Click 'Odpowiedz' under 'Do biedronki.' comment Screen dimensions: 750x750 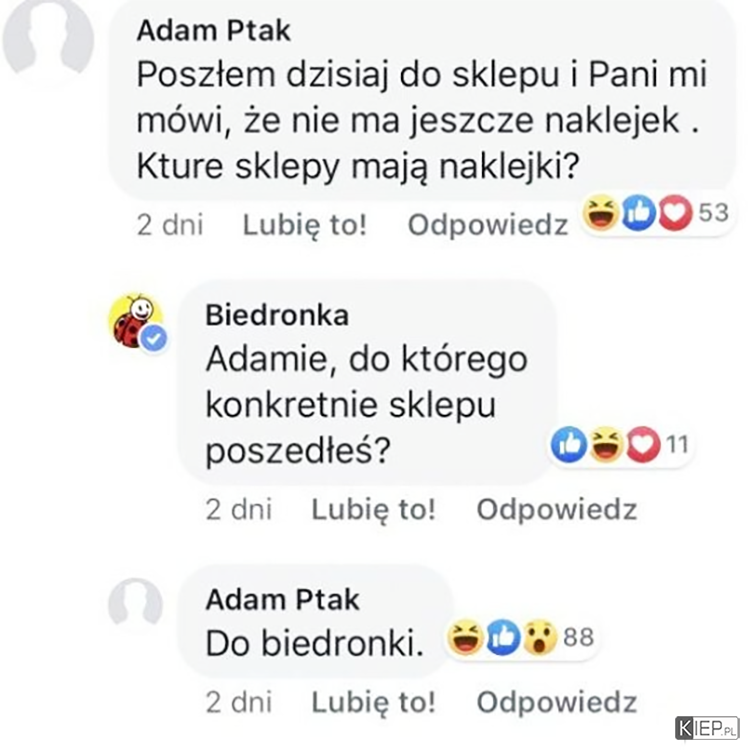557,702
